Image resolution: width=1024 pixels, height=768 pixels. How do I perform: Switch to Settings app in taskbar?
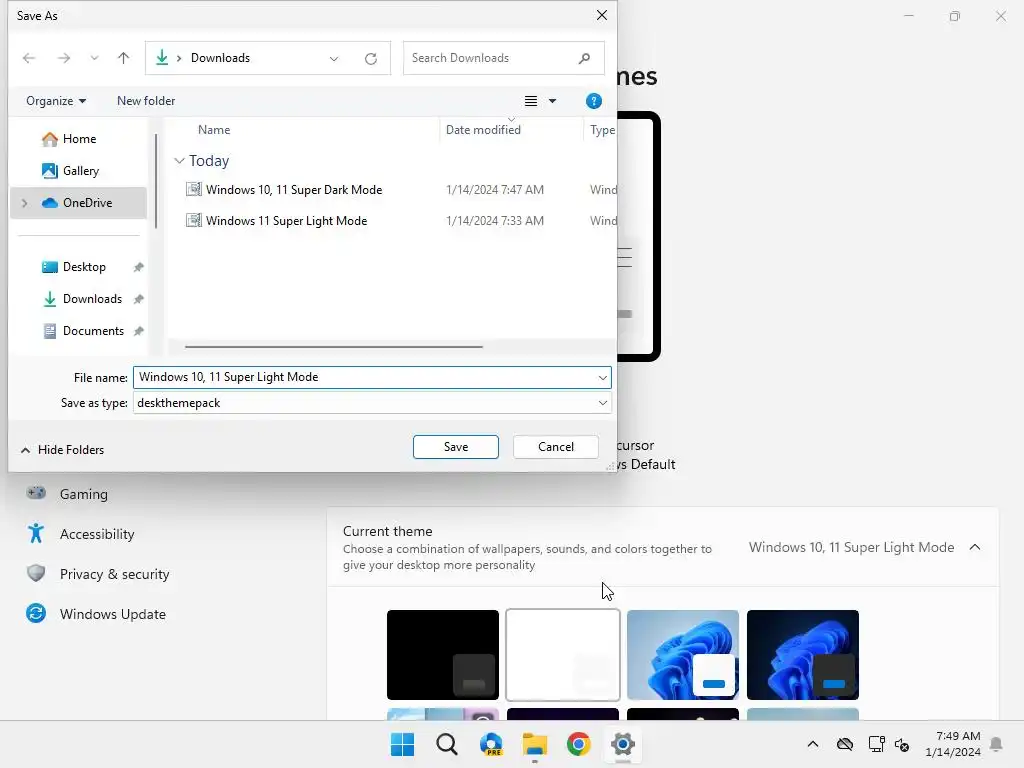click(x=623, y=744)
